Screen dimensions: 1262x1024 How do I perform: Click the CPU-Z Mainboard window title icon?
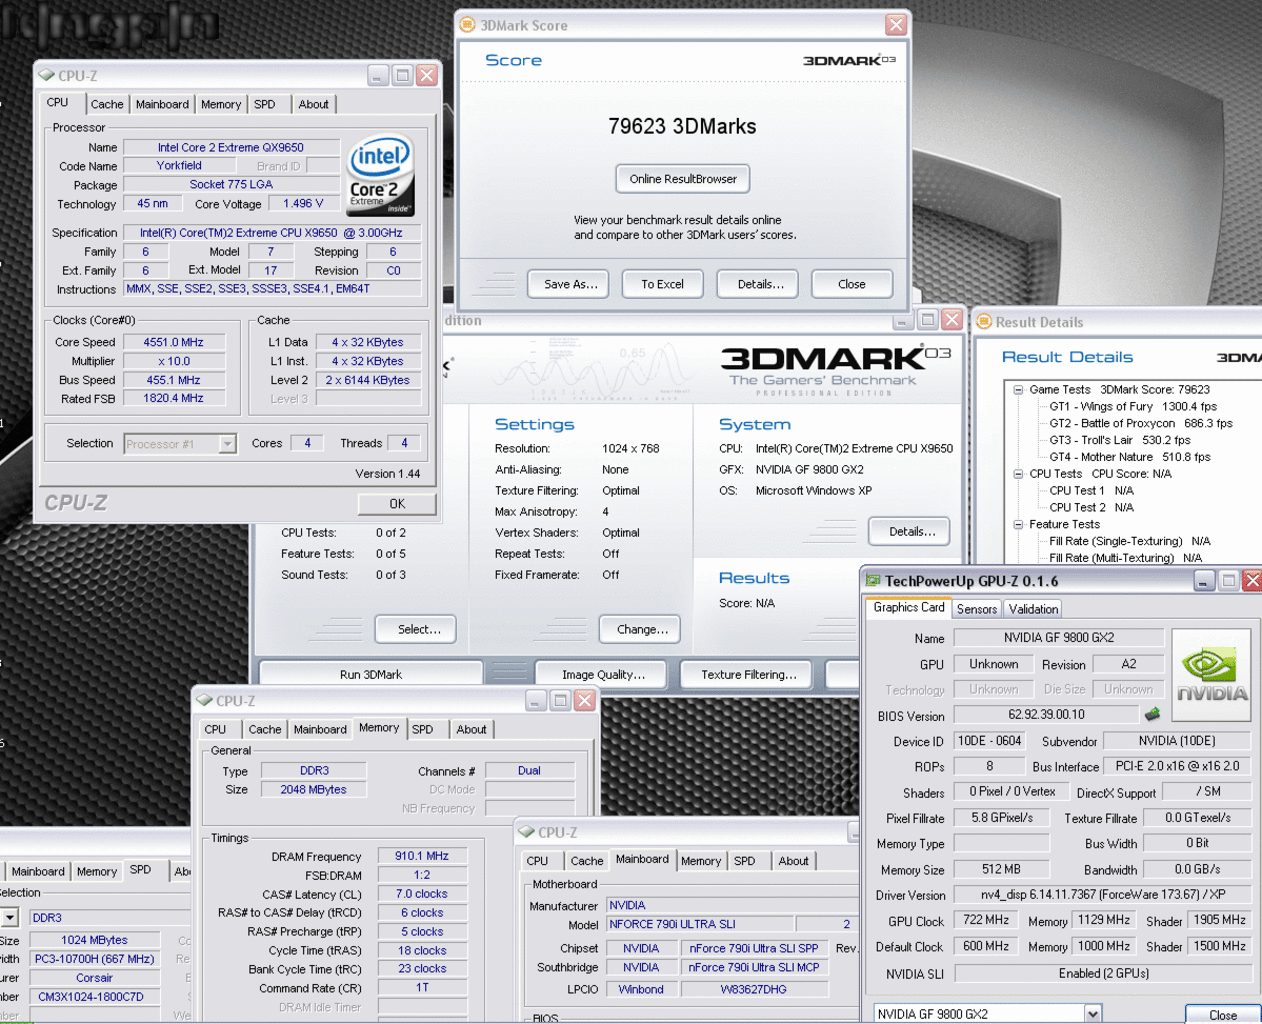point(527,832)
